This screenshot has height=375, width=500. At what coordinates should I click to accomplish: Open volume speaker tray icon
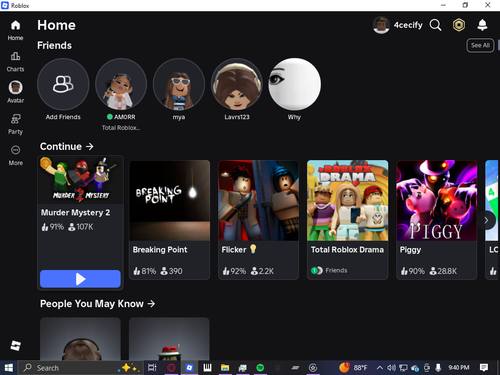click(x=391, y=368)
